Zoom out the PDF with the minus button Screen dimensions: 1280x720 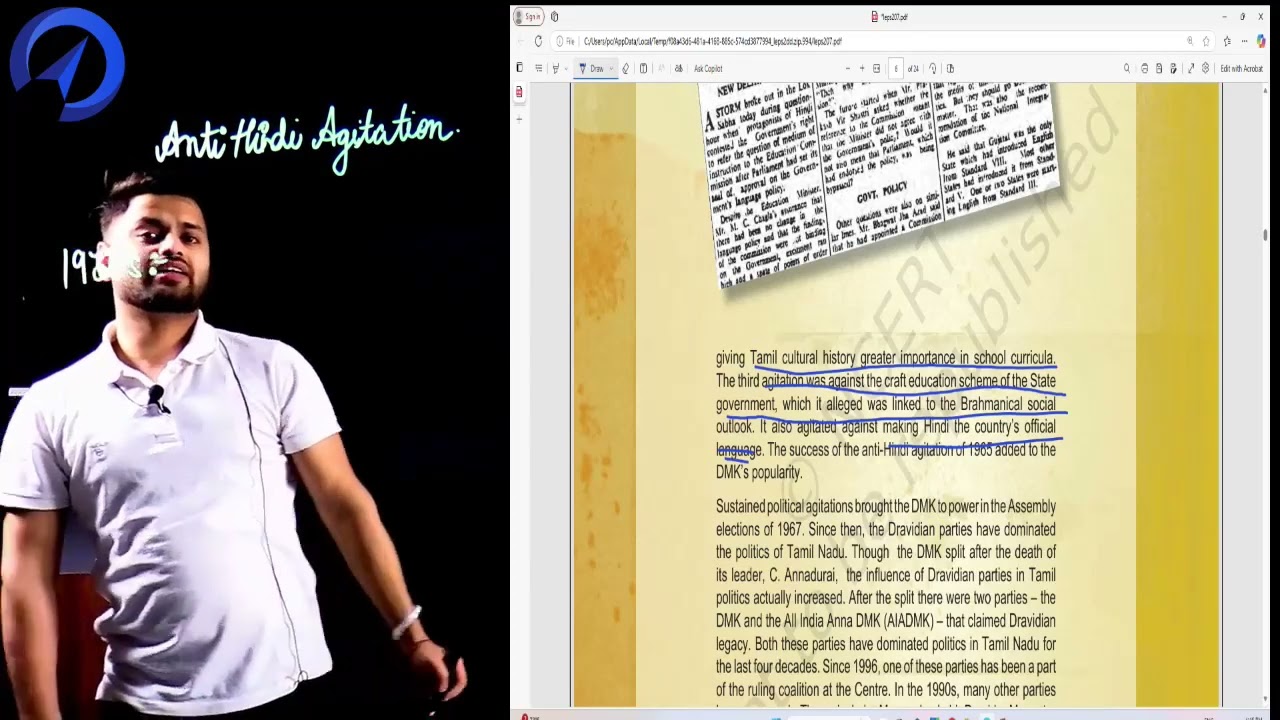(x=848, y=68)
